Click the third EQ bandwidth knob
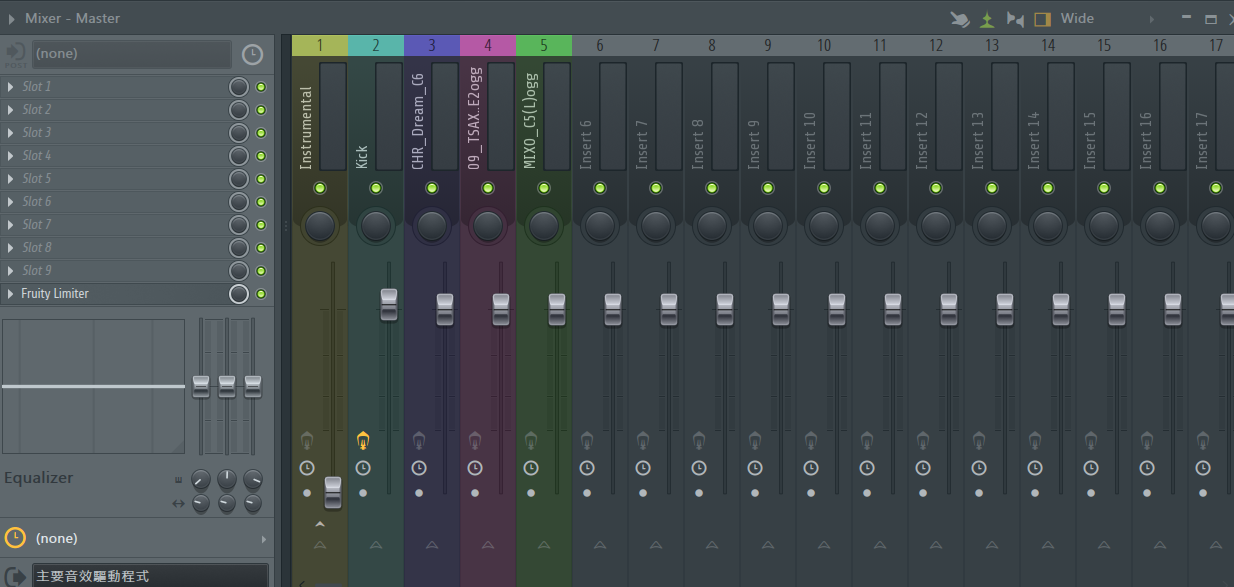1234x587 pixels. pos(253,503)
